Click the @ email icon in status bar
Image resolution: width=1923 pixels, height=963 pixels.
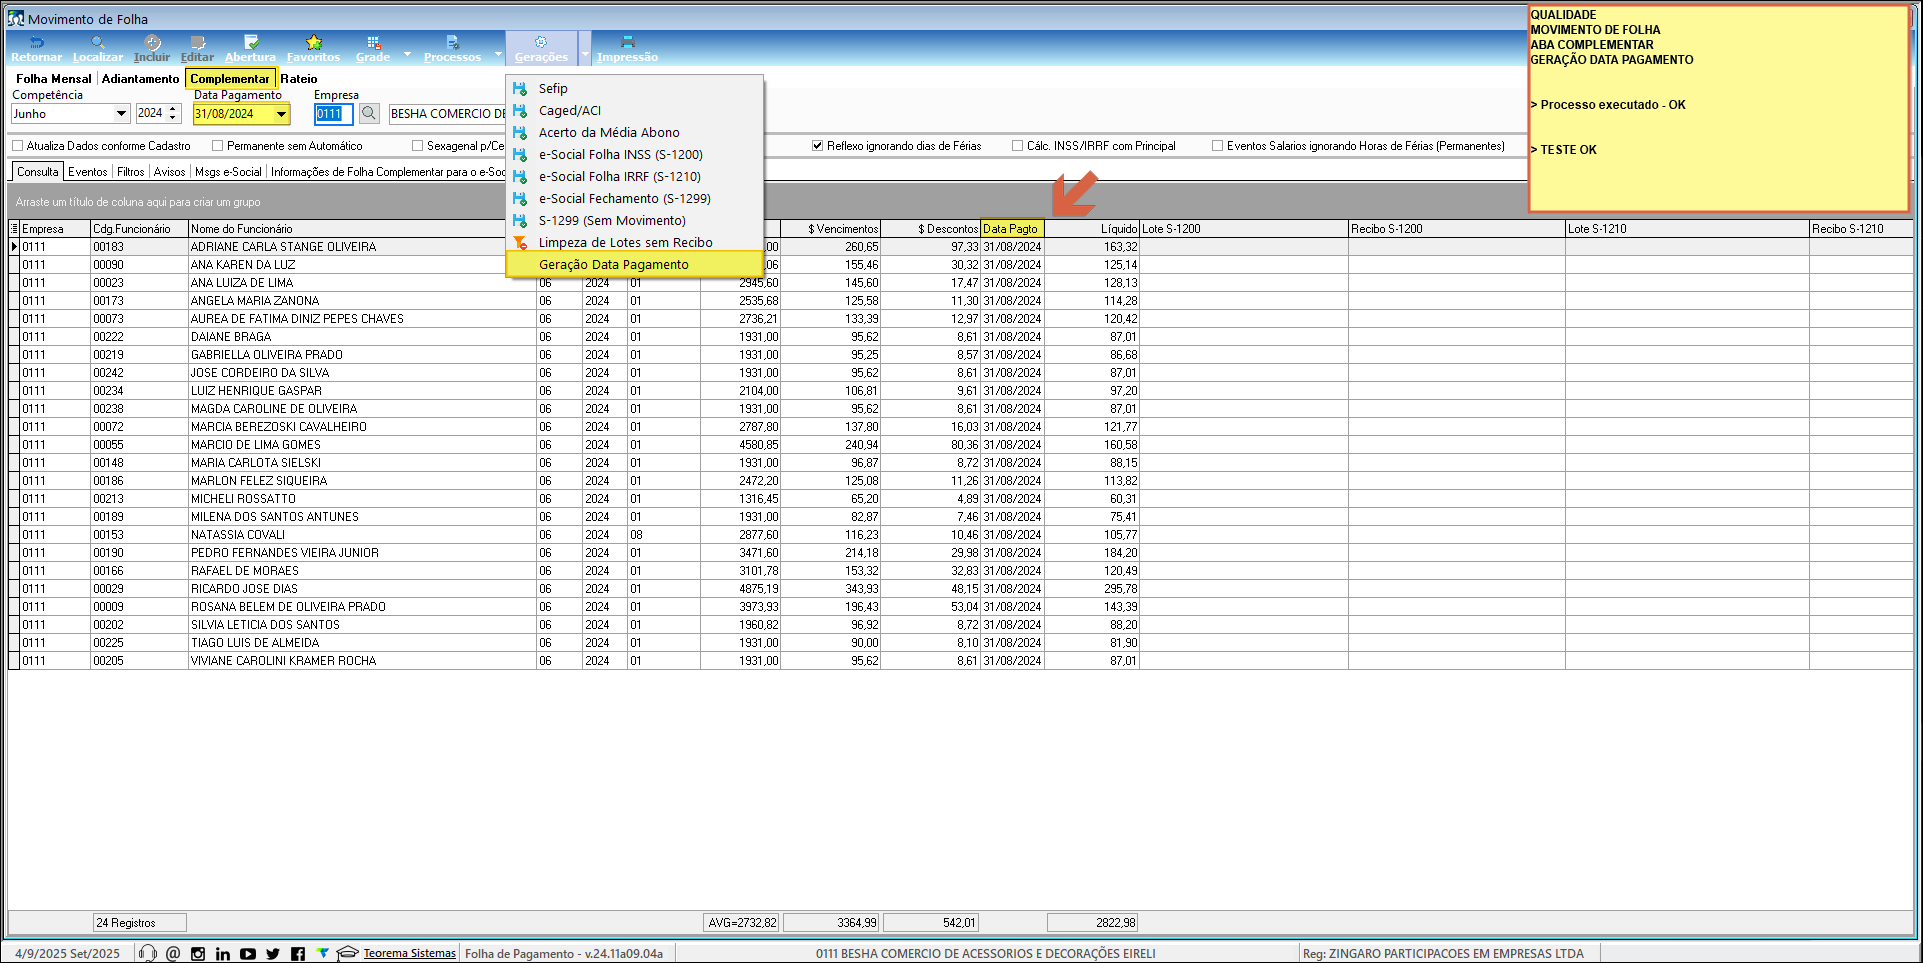coord(173,953)
